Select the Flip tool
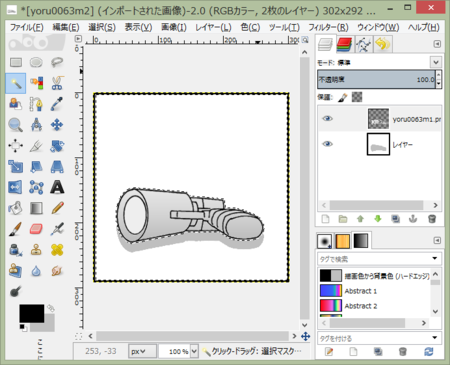Image resolution: width=450 pixels, height=365 pixels. pos(16,187)
